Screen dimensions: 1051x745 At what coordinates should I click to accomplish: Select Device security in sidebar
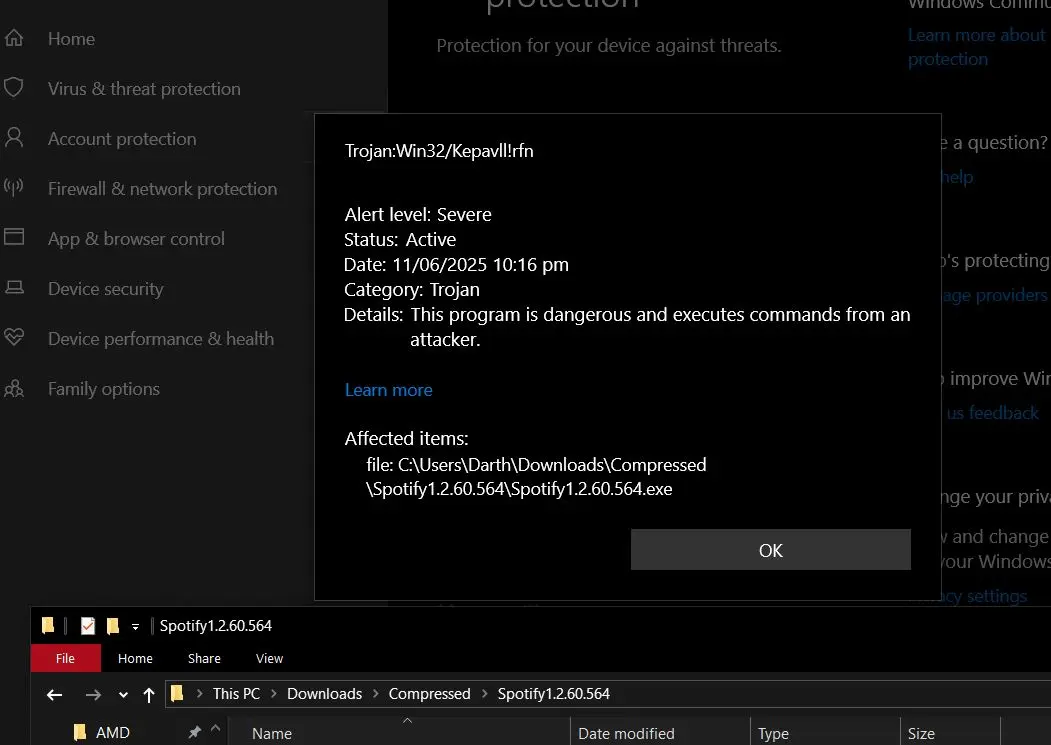(105, 289)
